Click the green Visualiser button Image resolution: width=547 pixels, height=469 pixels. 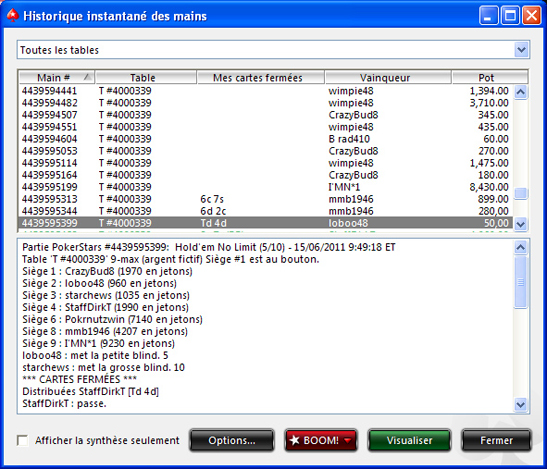pos(409,440)
